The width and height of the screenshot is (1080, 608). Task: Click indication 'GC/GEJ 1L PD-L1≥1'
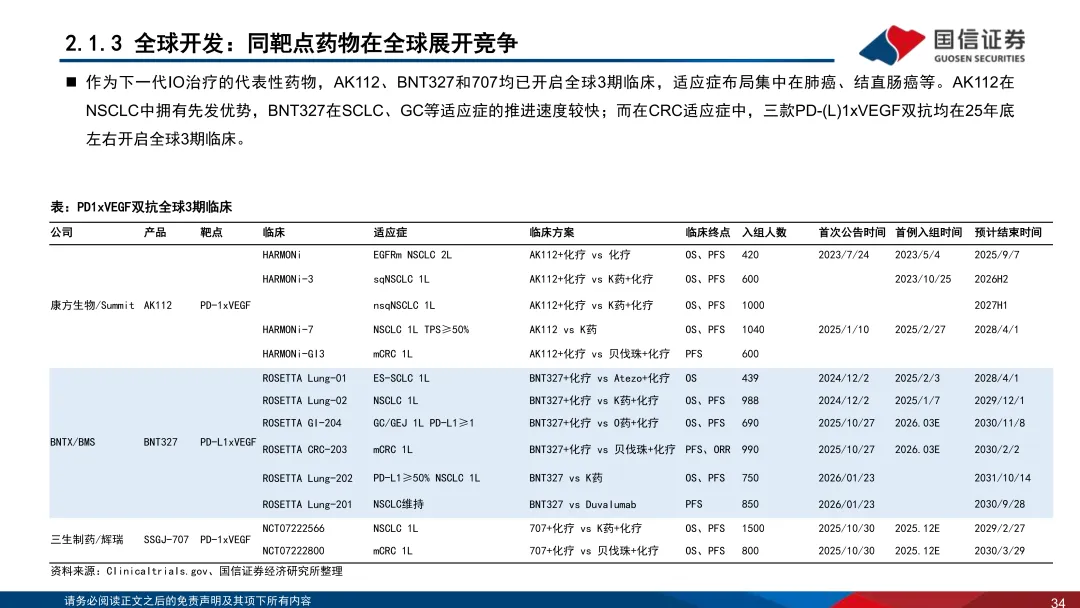coord(424,423)
